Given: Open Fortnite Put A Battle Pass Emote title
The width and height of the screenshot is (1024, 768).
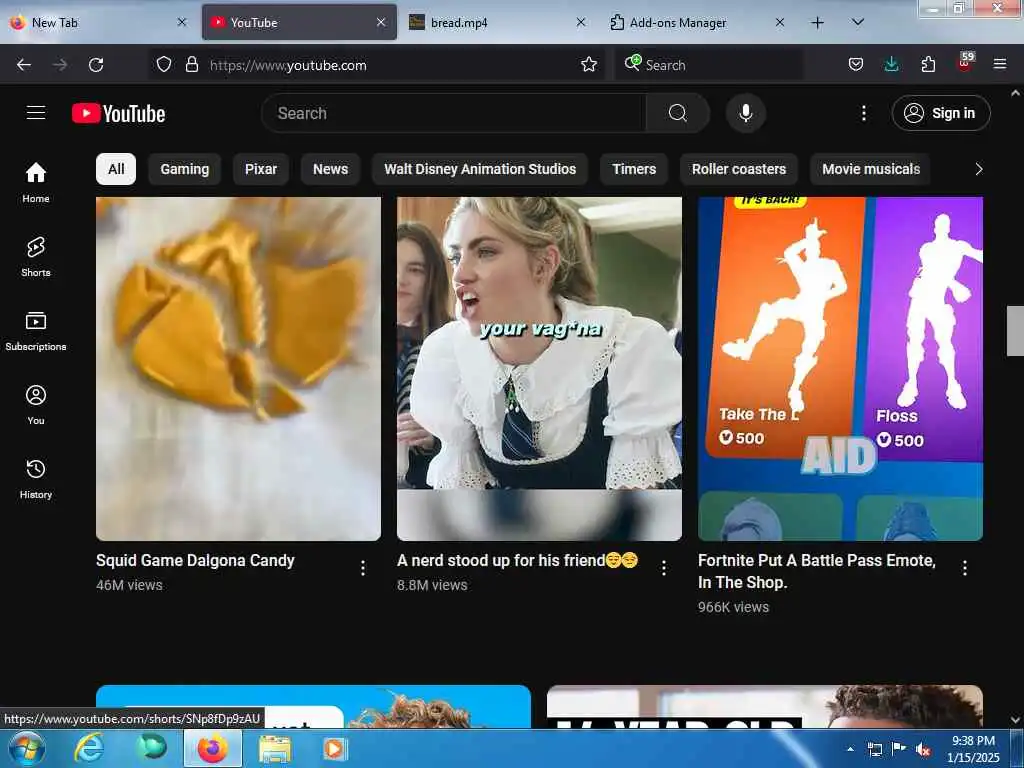Looking at the screenshot, I should point(816,571).
